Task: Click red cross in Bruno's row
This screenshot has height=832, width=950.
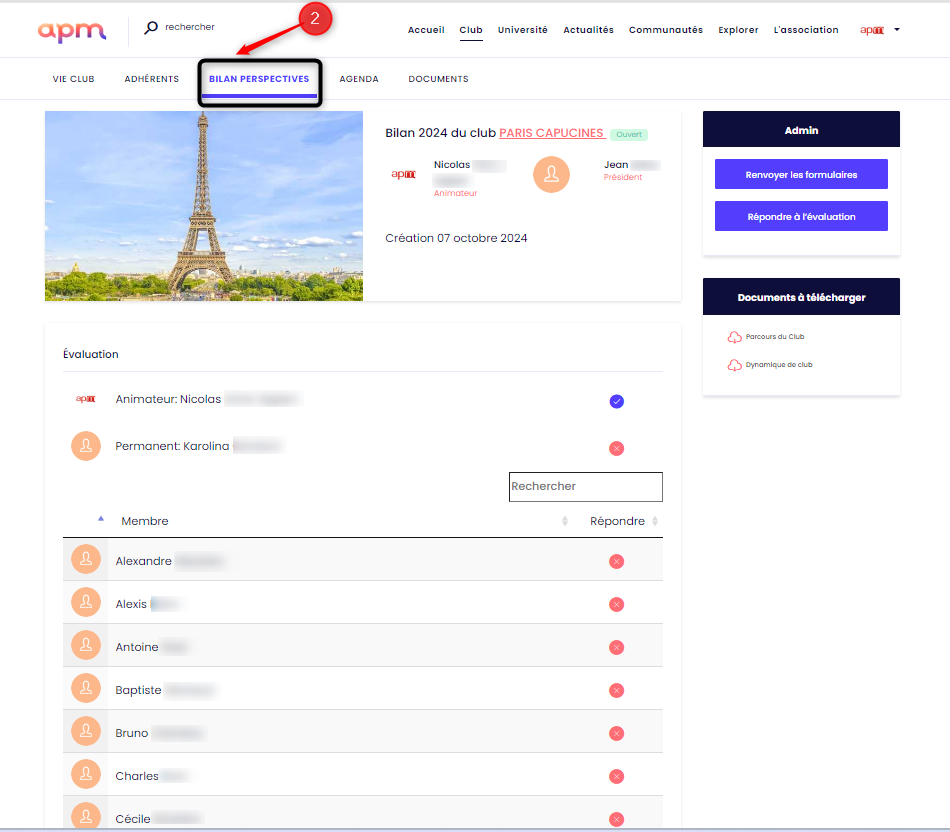Action: pos(617,733)
